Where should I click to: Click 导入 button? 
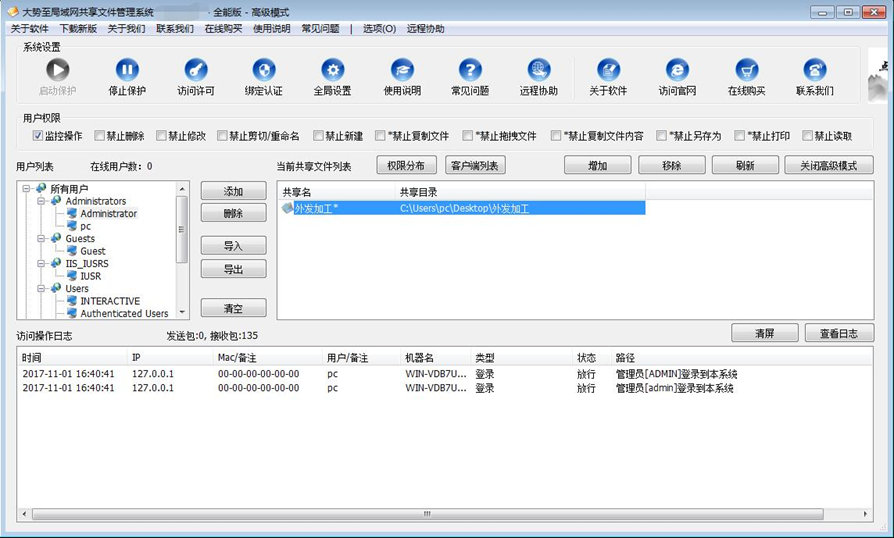tap(233, 246)
